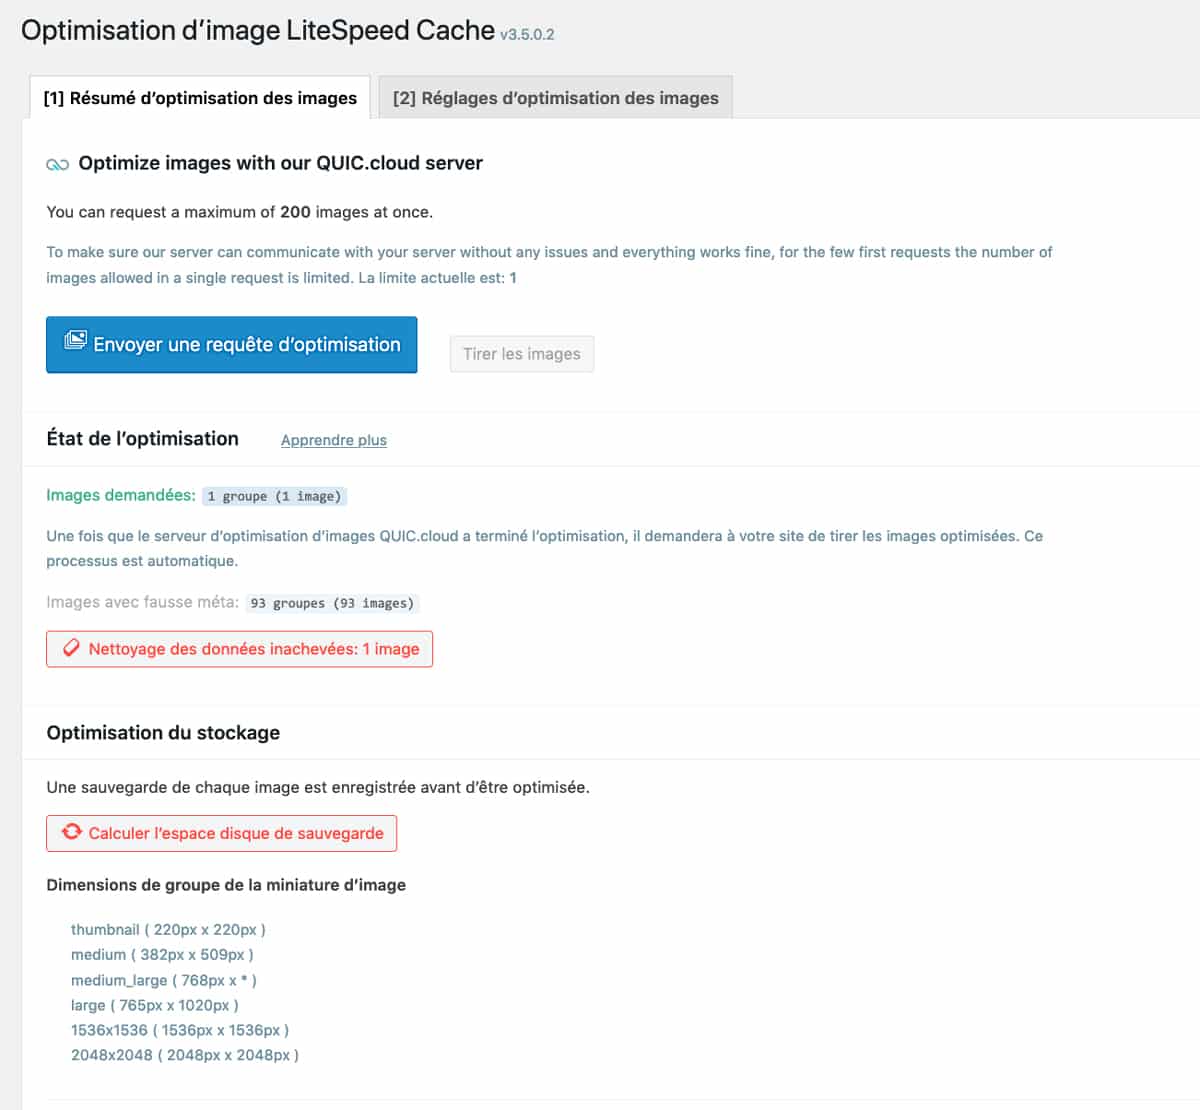Screen dimensions: 1200x1110
Task: Select the 2048x2048 dimension entry
Action: [x=184, y=1055]
